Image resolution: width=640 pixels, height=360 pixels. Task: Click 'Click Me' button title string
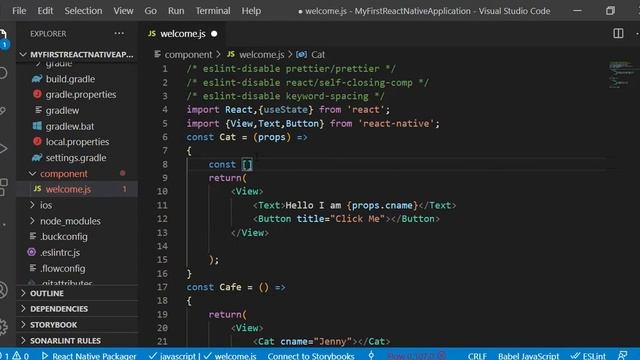coord(358,219)
